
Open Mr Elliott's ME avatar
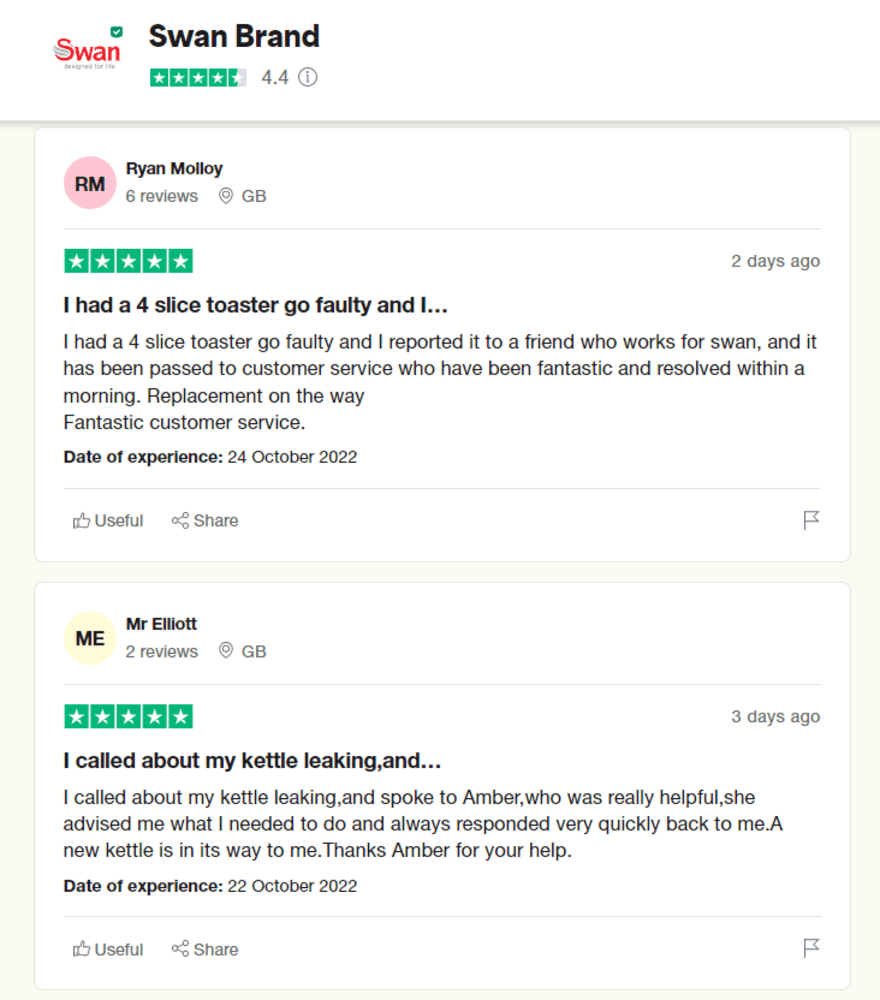(90, 638)
